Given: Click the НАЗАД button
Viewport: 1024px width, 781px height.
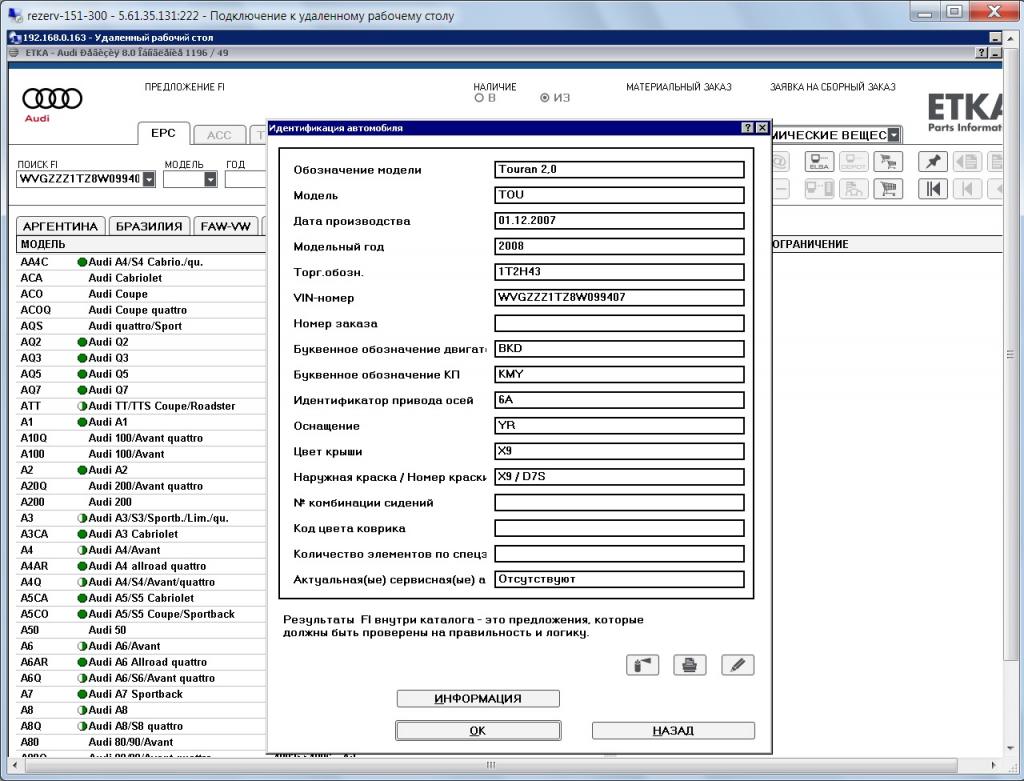Looking at the screenshot, I should tap(673, 731).
